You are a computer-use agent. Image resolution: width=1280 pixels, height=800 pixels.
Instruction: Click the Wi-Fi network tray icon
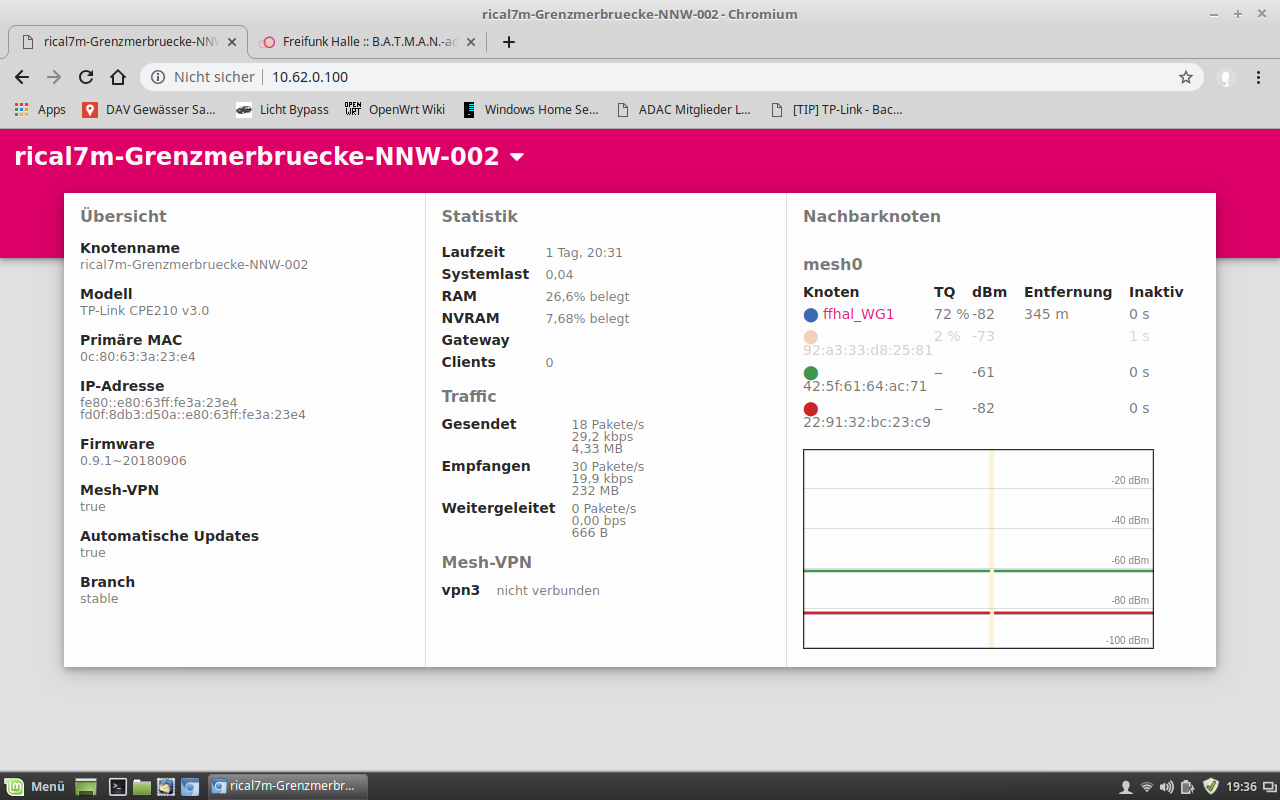pyautogui.click(x=1146, y=786)
